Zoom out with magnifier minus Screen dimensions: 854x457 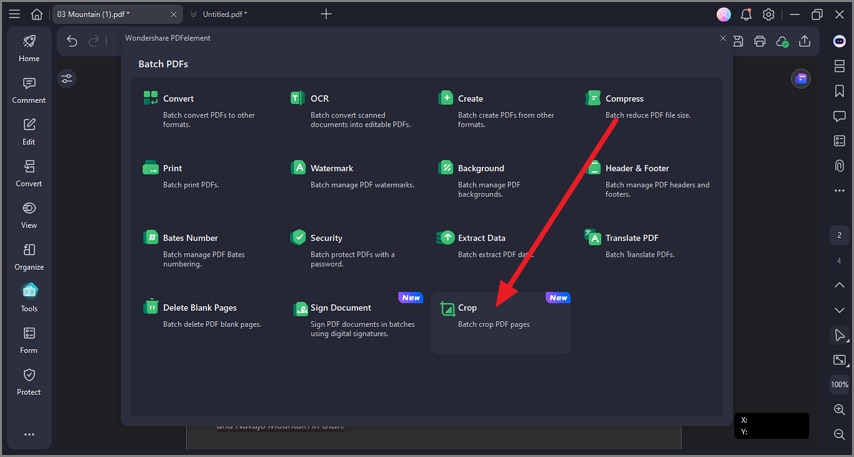coord(839,434)
